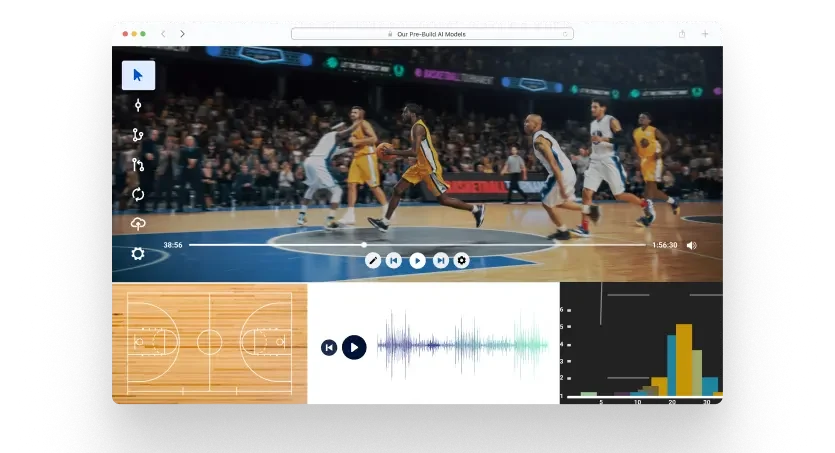Restart audio with skip-back button

point(329,348)
